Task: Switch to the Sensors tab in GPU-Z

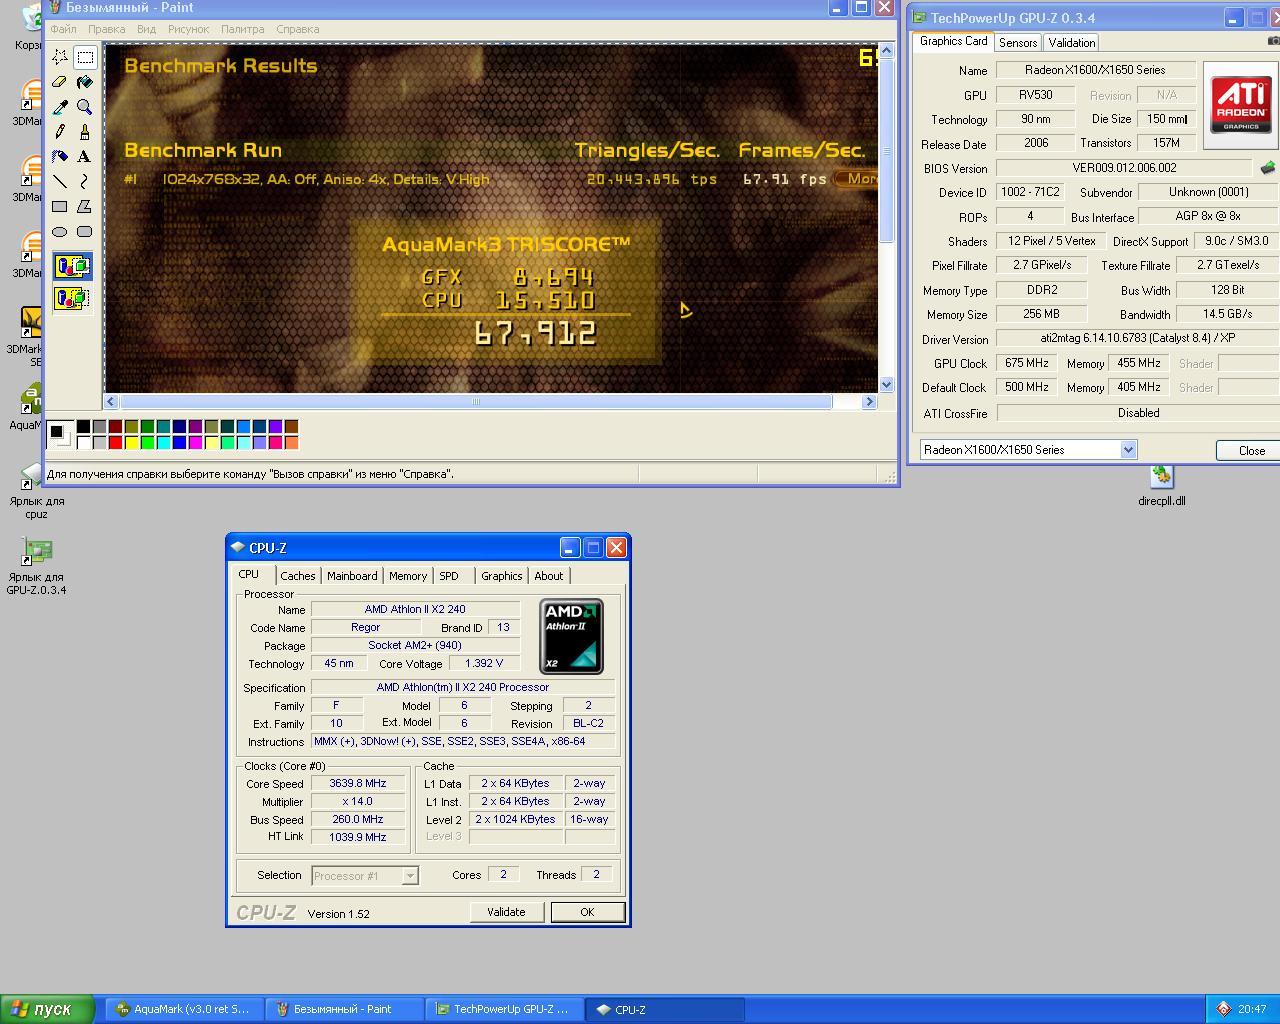Action: tap(1017, 43)
